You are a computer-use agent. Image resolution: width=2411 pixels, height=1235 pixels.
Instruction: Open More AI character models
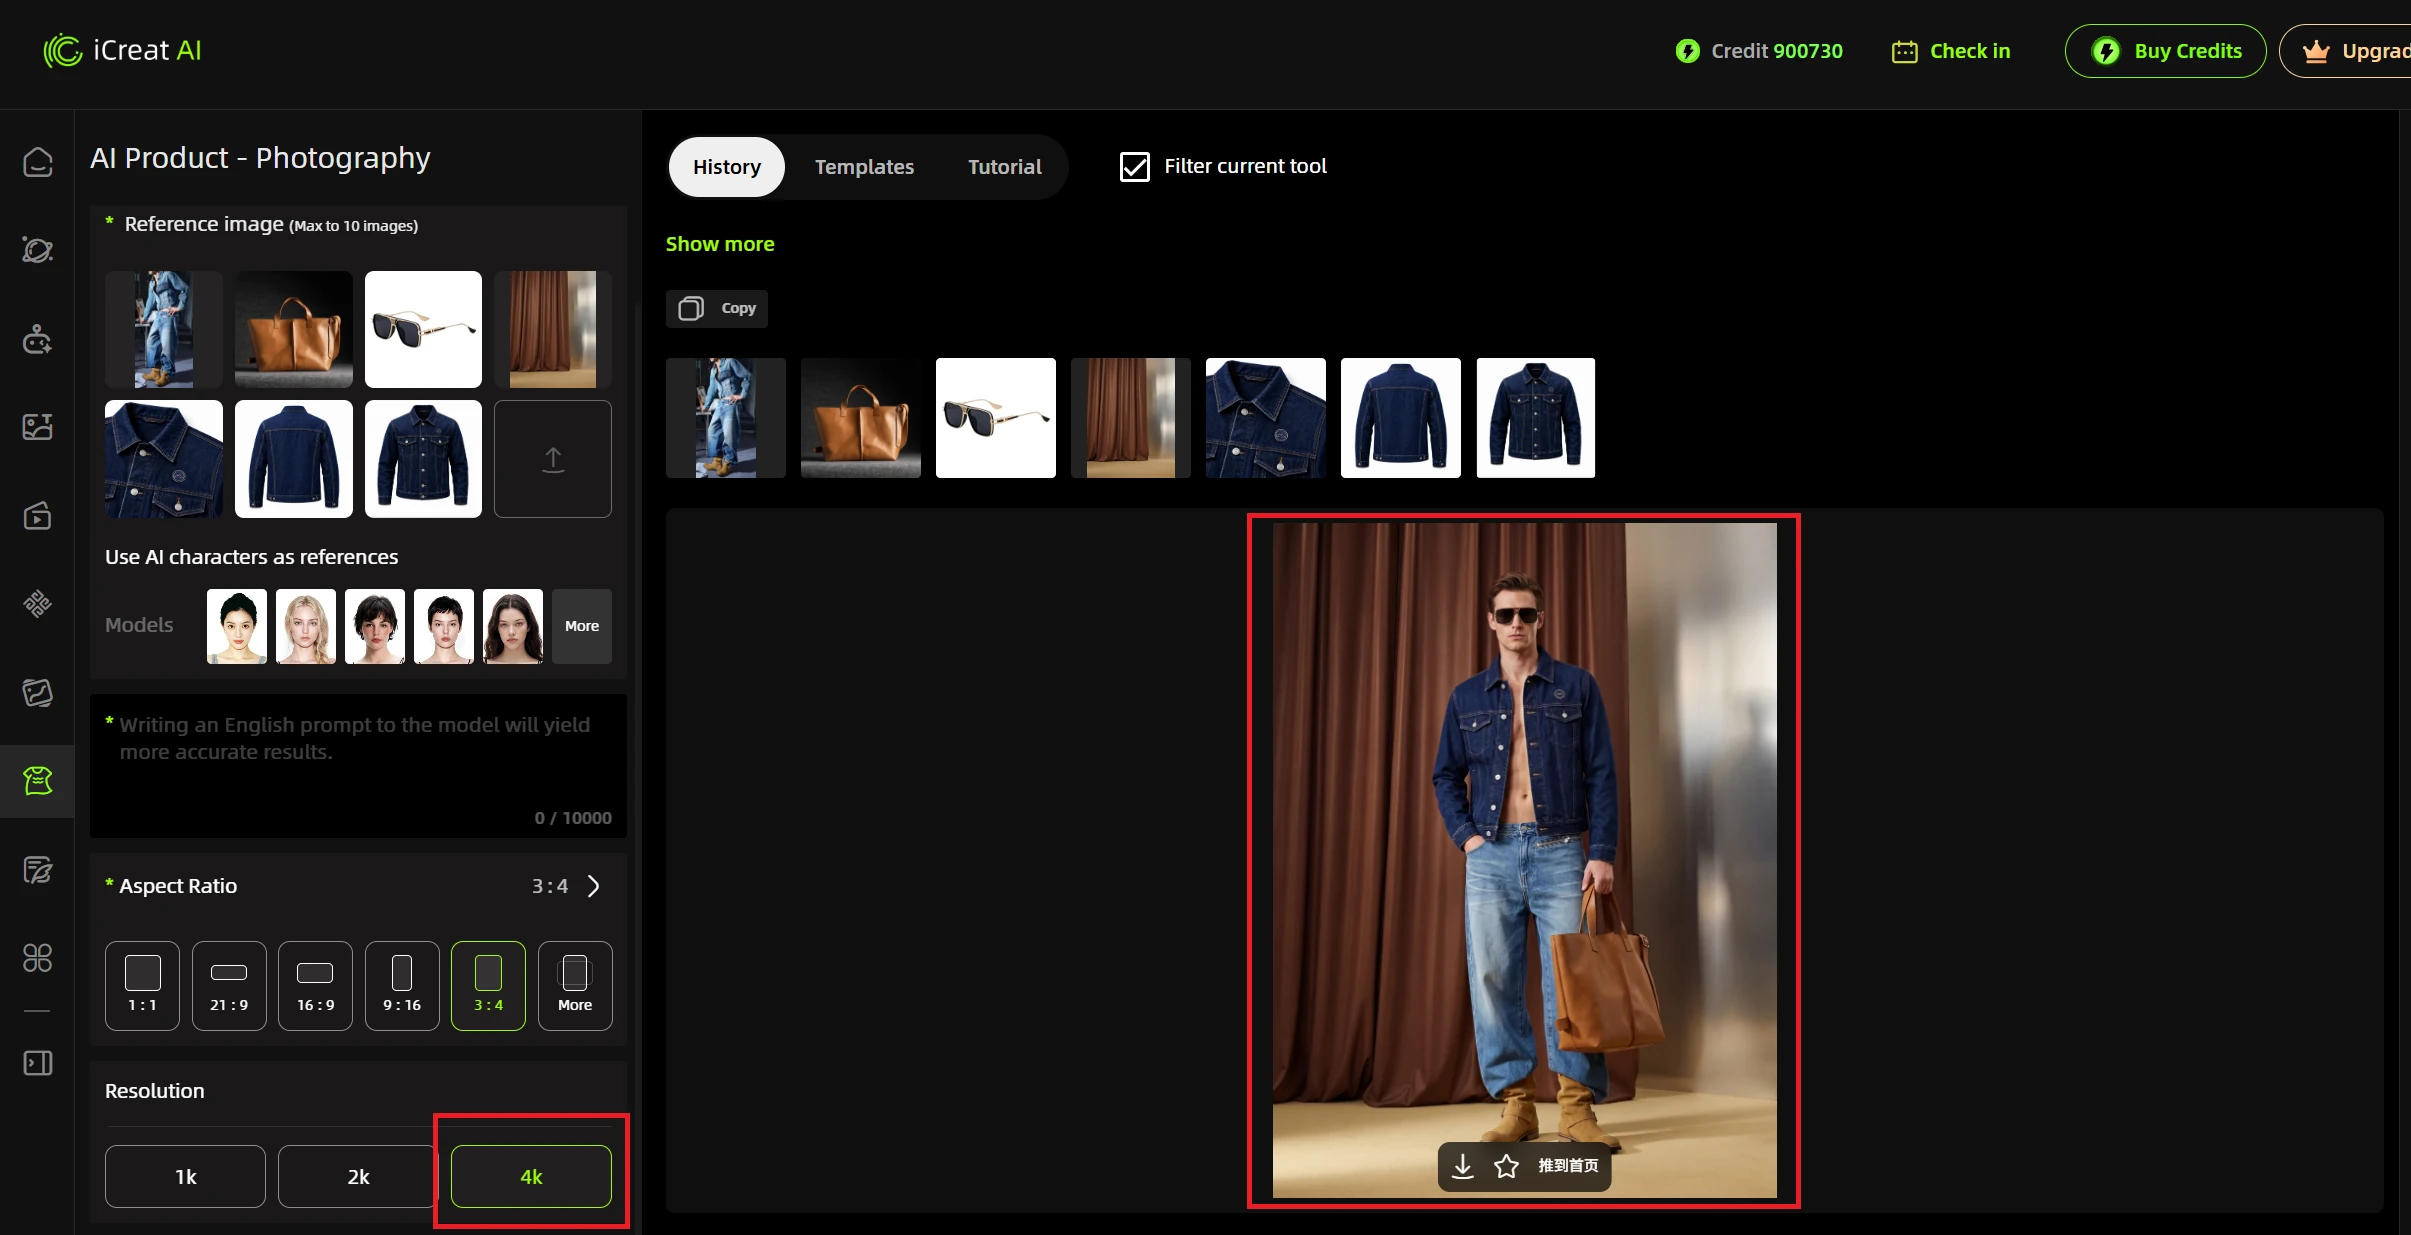[582, 626]
